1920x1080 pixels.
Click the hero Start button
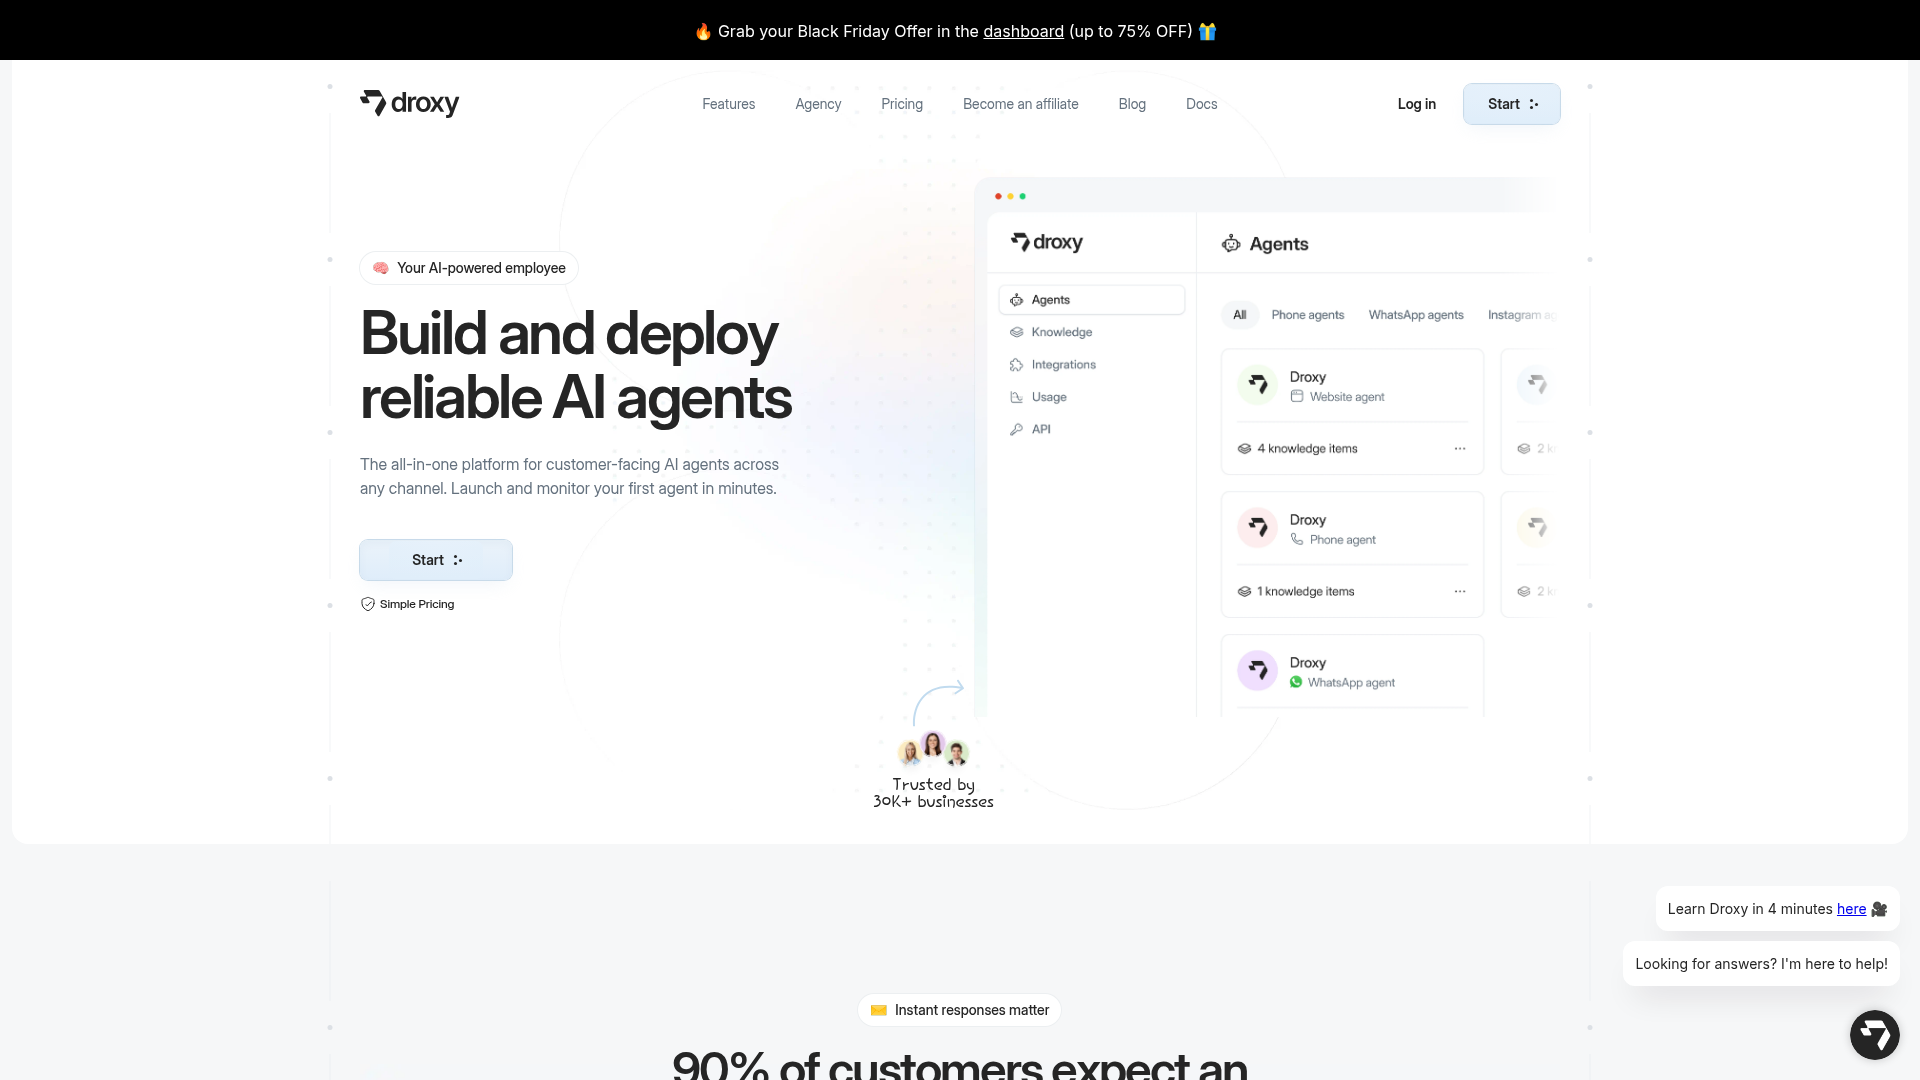436,560
